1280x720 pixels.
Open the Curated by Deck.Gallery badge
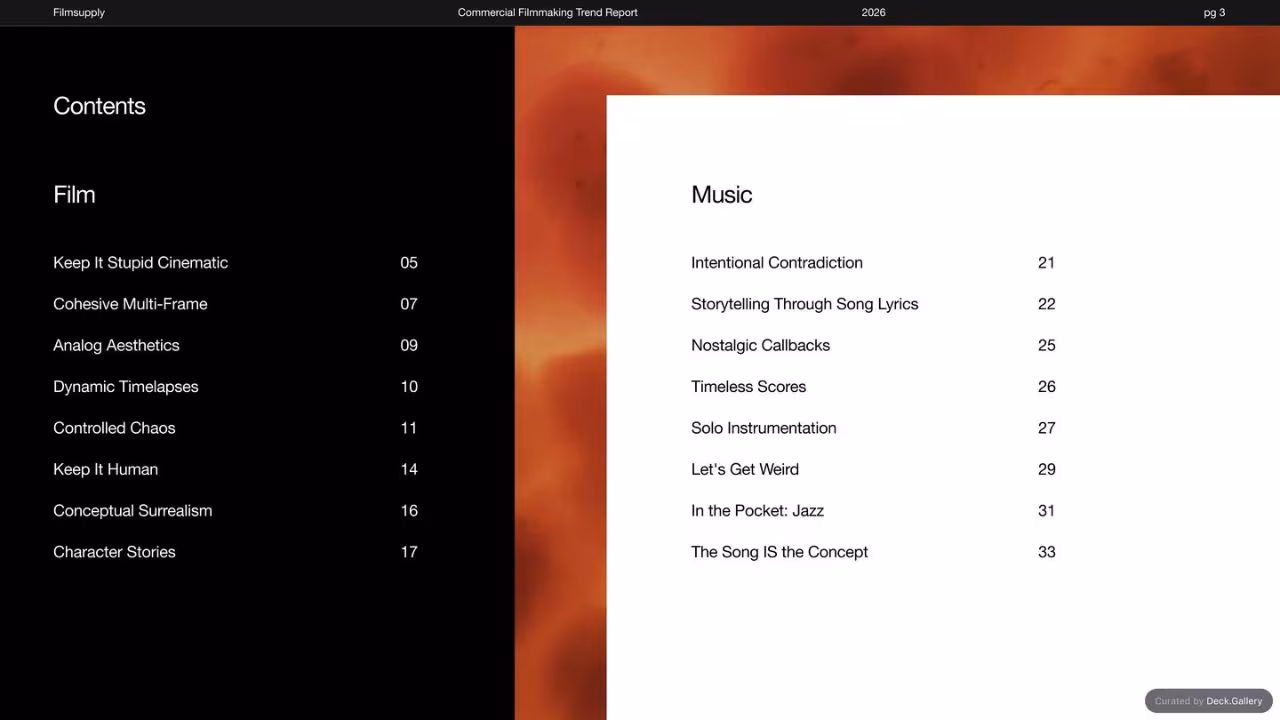tap(1208, 701)
